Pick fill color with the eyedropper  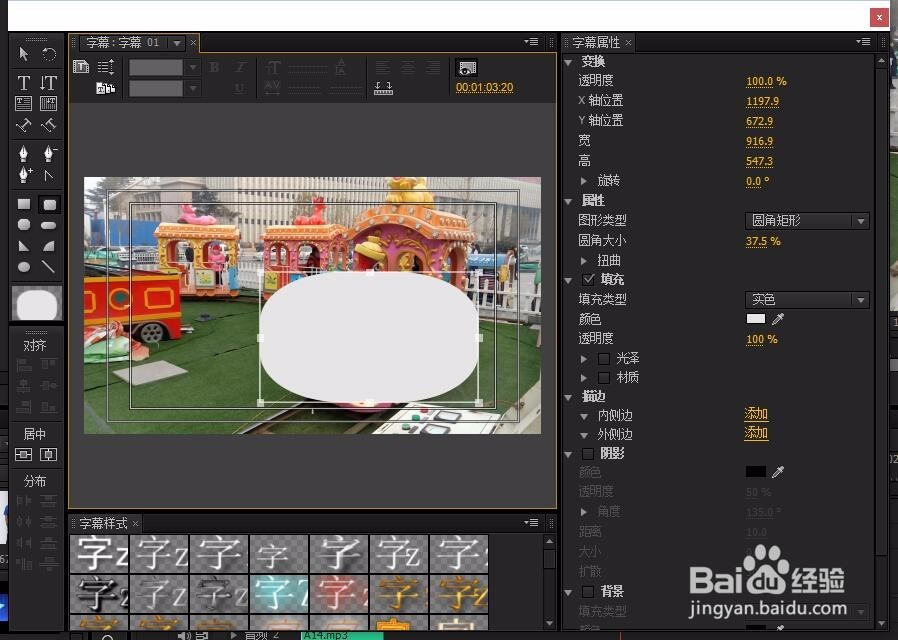778,319
